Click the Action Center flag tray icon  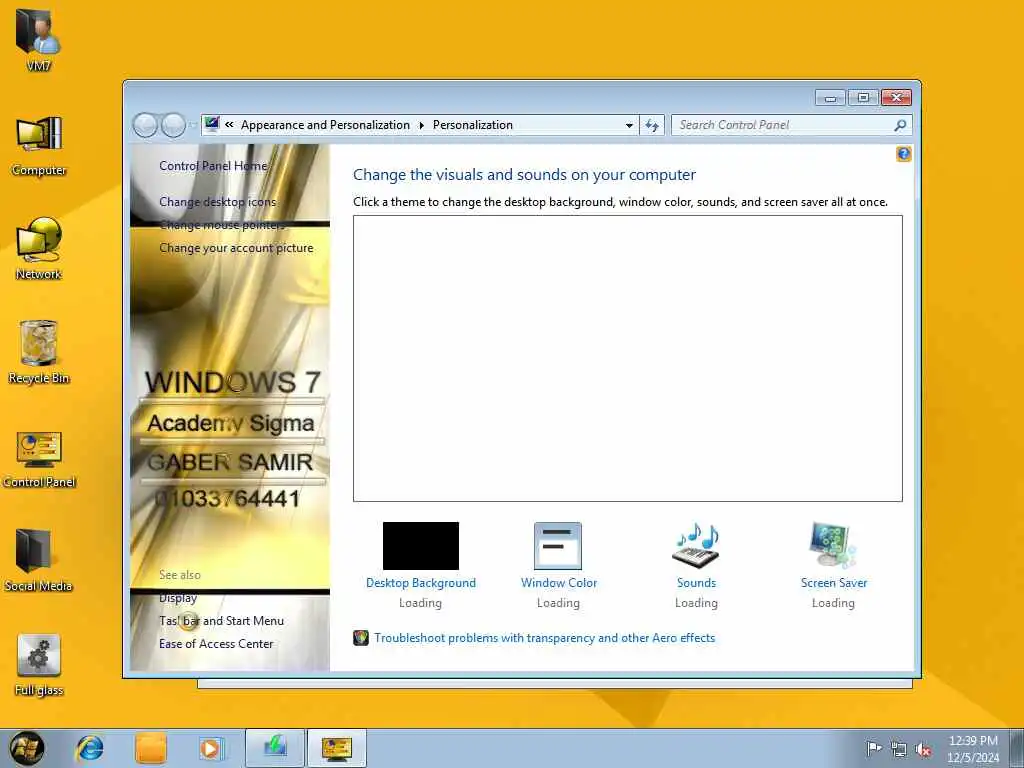tap(874, 748)
